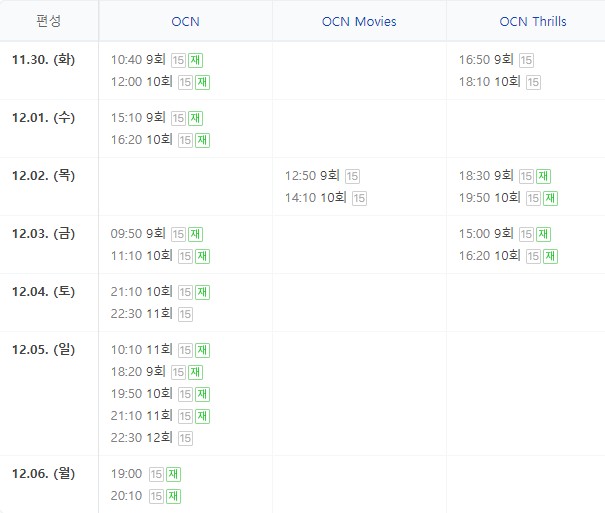Click the green 재 badge beside 10:10 11회

202,350
